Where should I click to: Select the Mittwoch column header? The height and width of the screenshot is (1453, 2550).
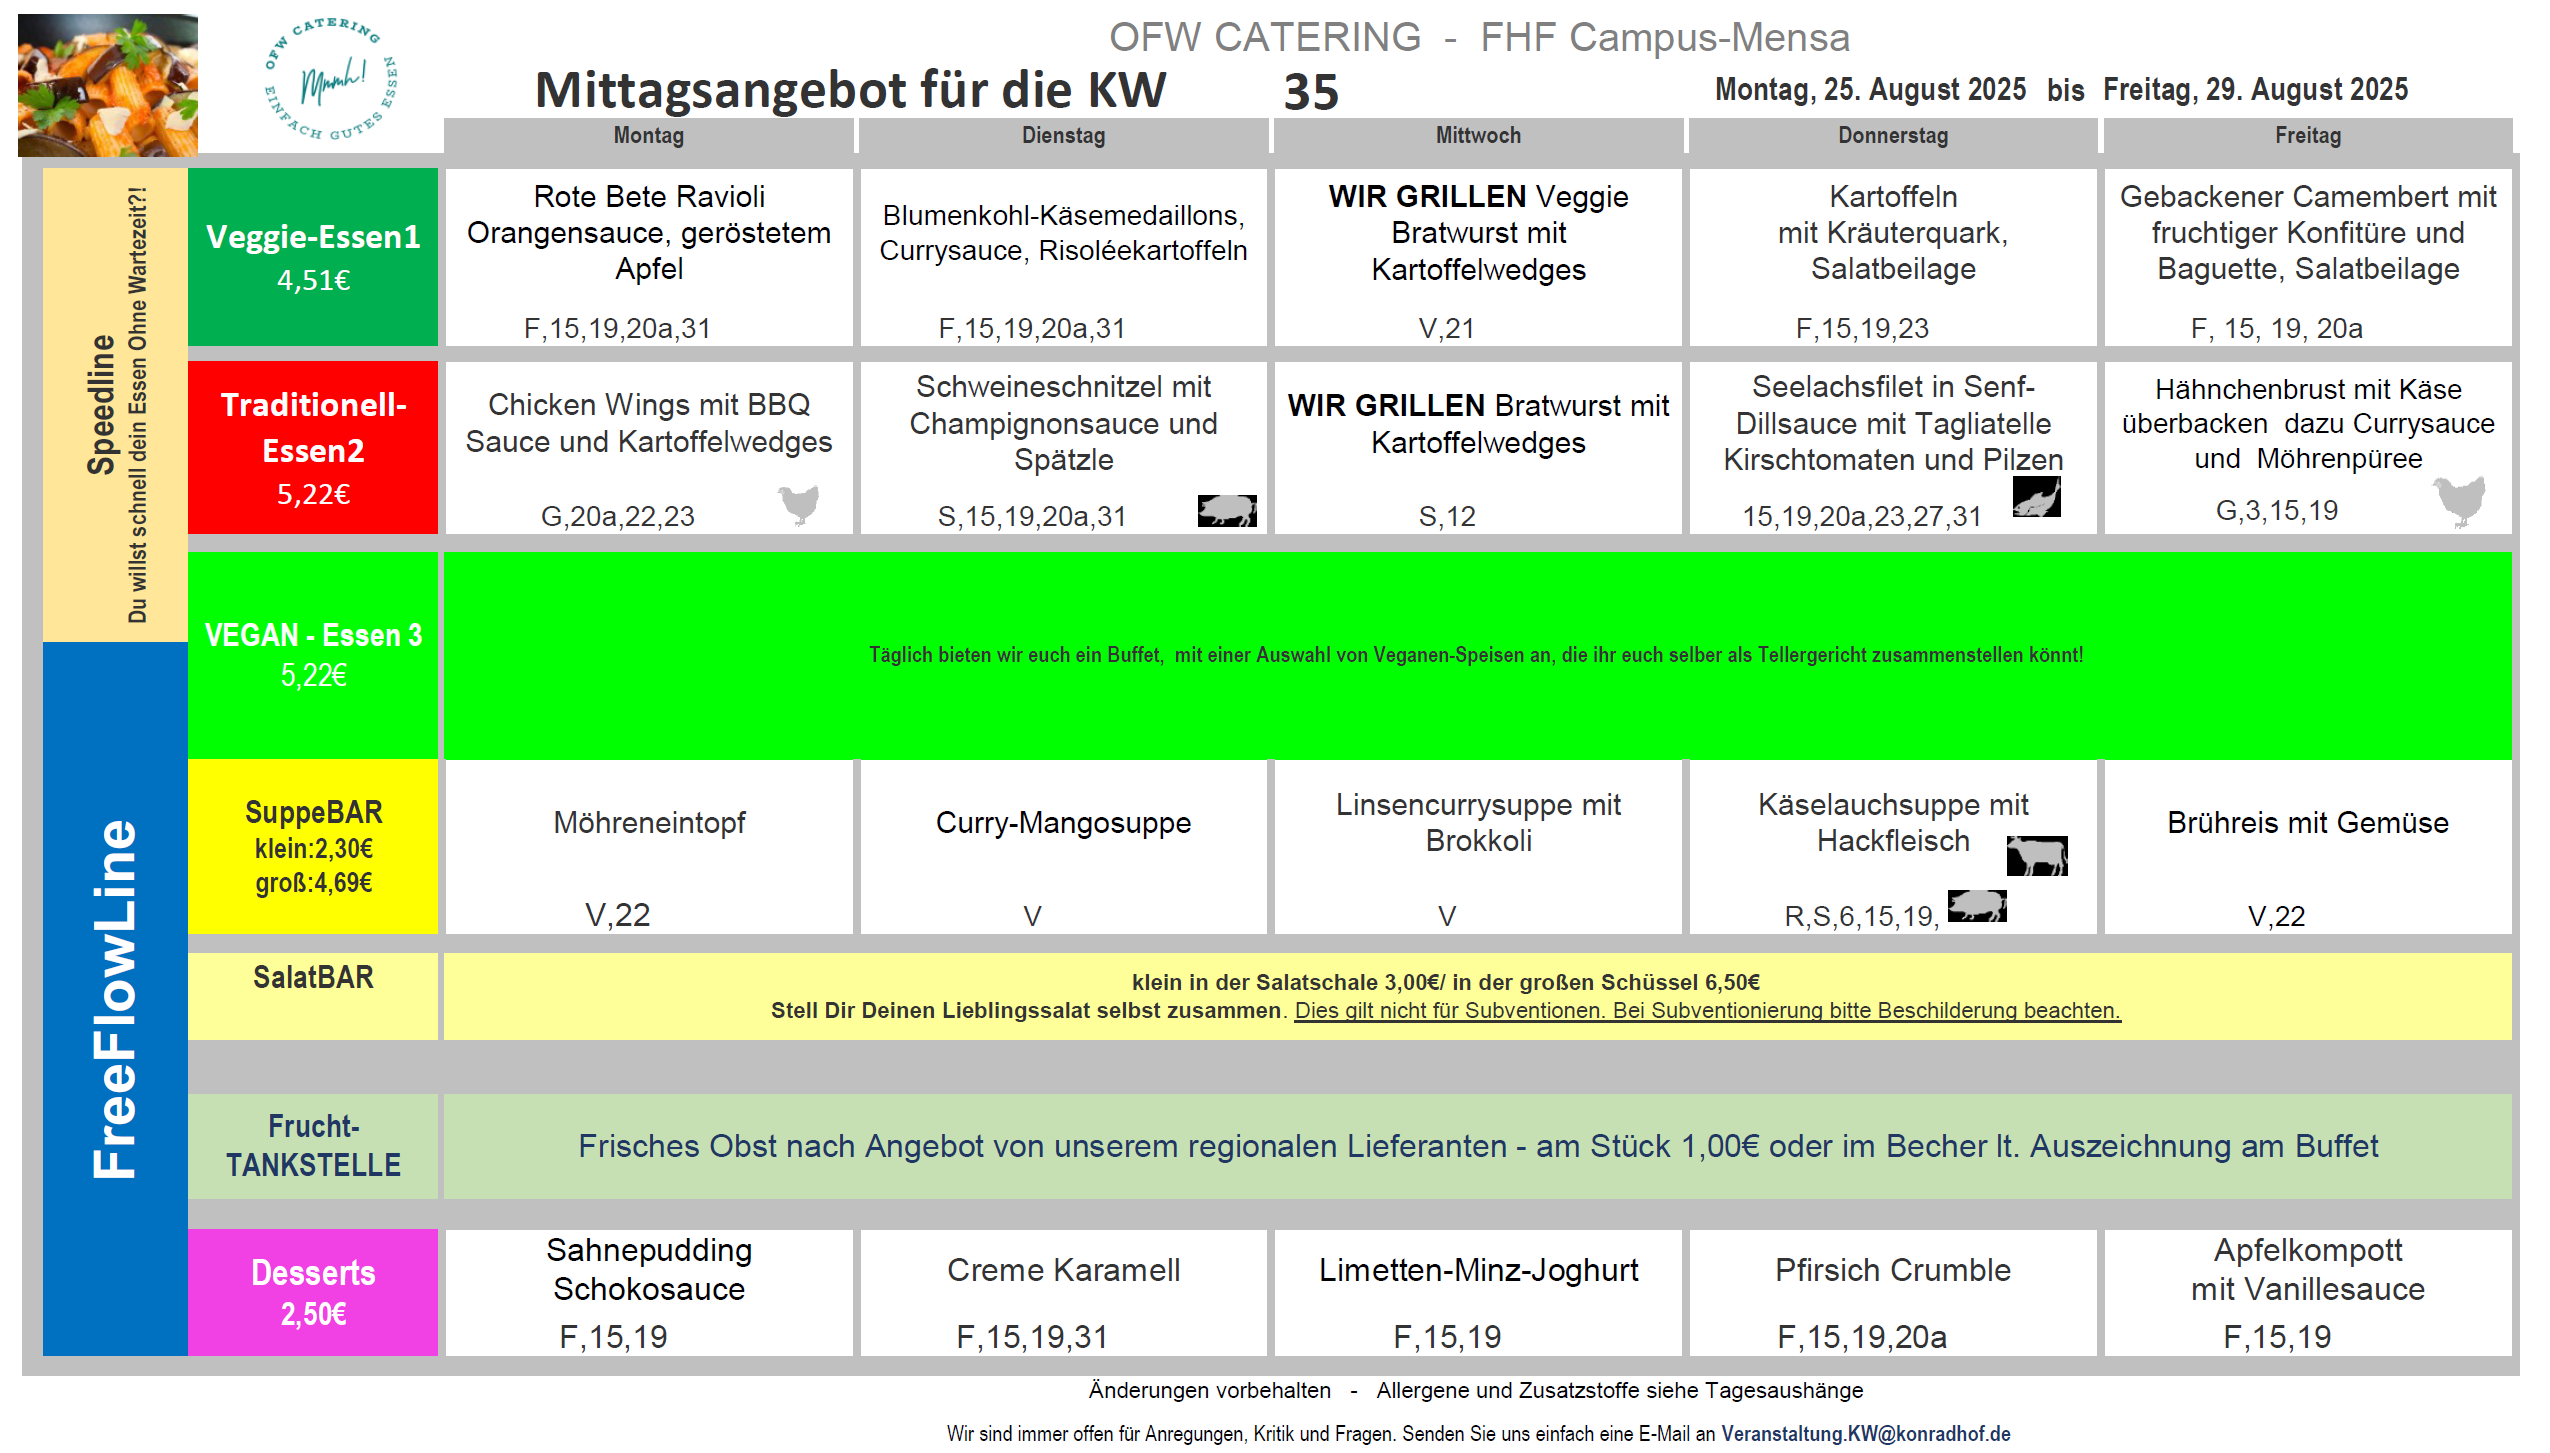click(x=1478, y=136)
